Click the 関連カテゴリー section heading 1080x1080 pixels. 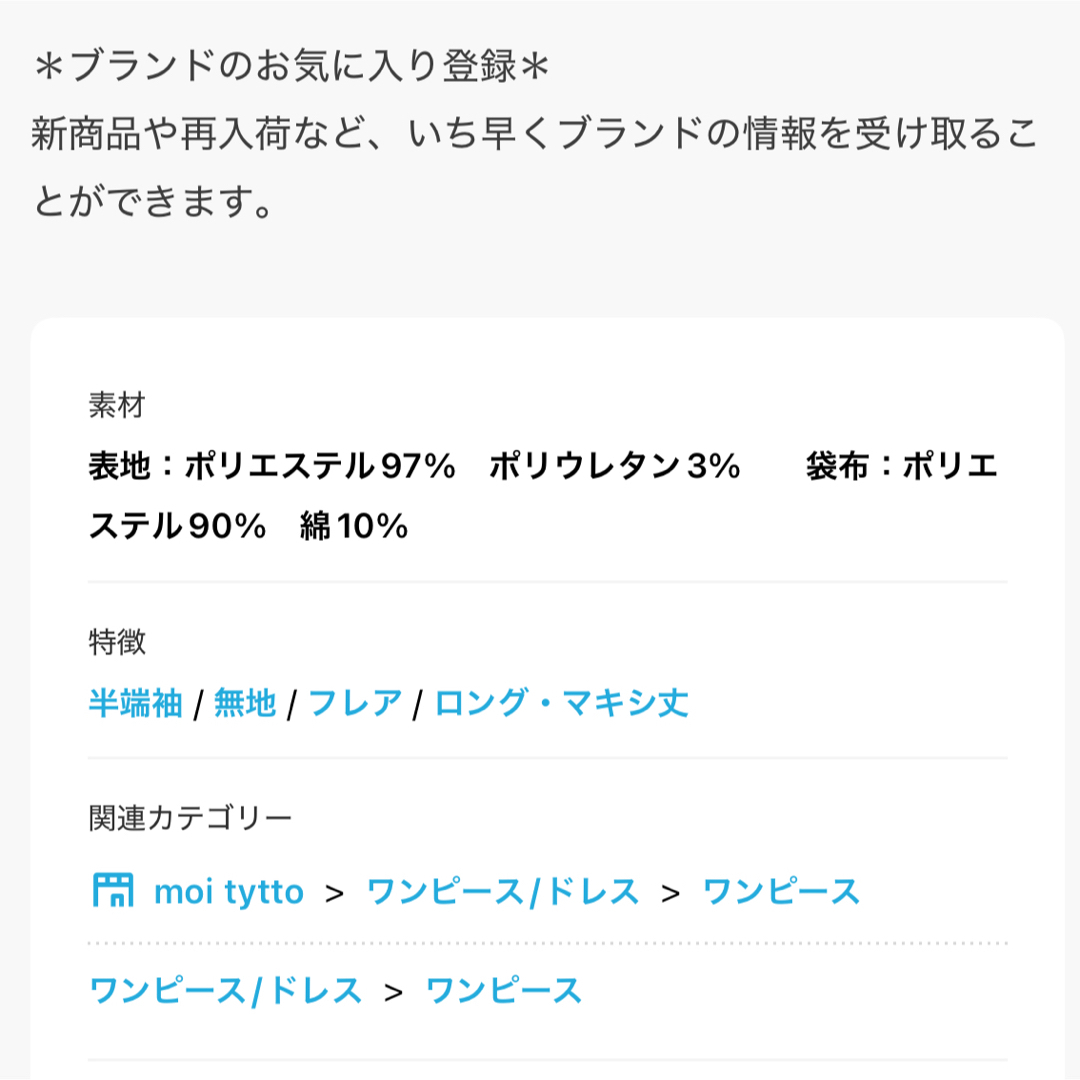click(190, 818)
